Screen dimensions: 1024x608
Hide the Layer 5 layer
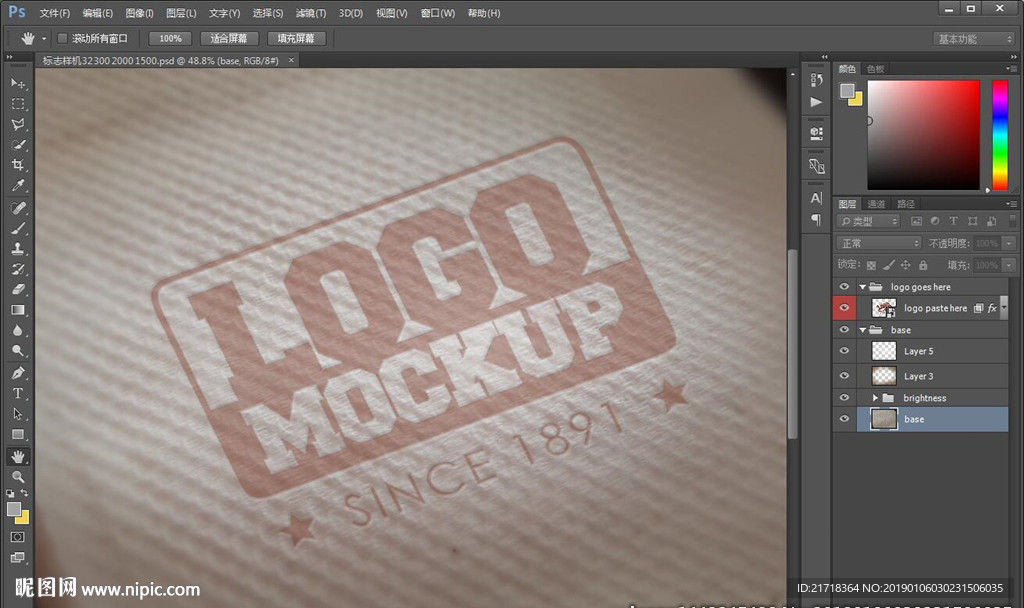pos(845,351)
